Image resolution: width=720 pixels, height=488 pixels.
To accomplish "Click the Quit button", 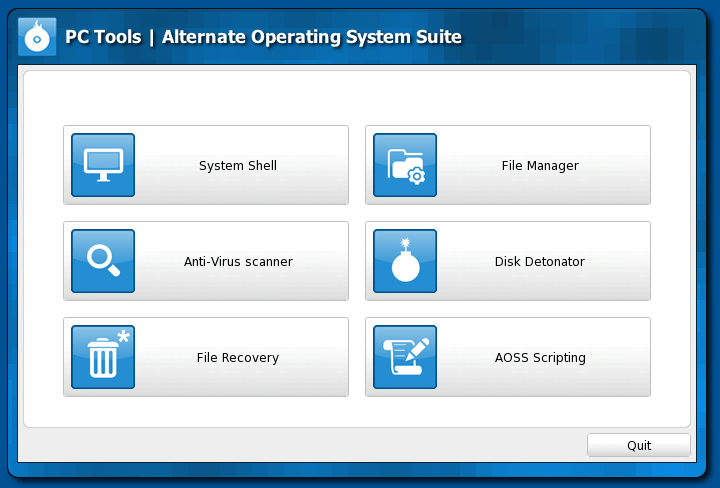I will 639,445.
